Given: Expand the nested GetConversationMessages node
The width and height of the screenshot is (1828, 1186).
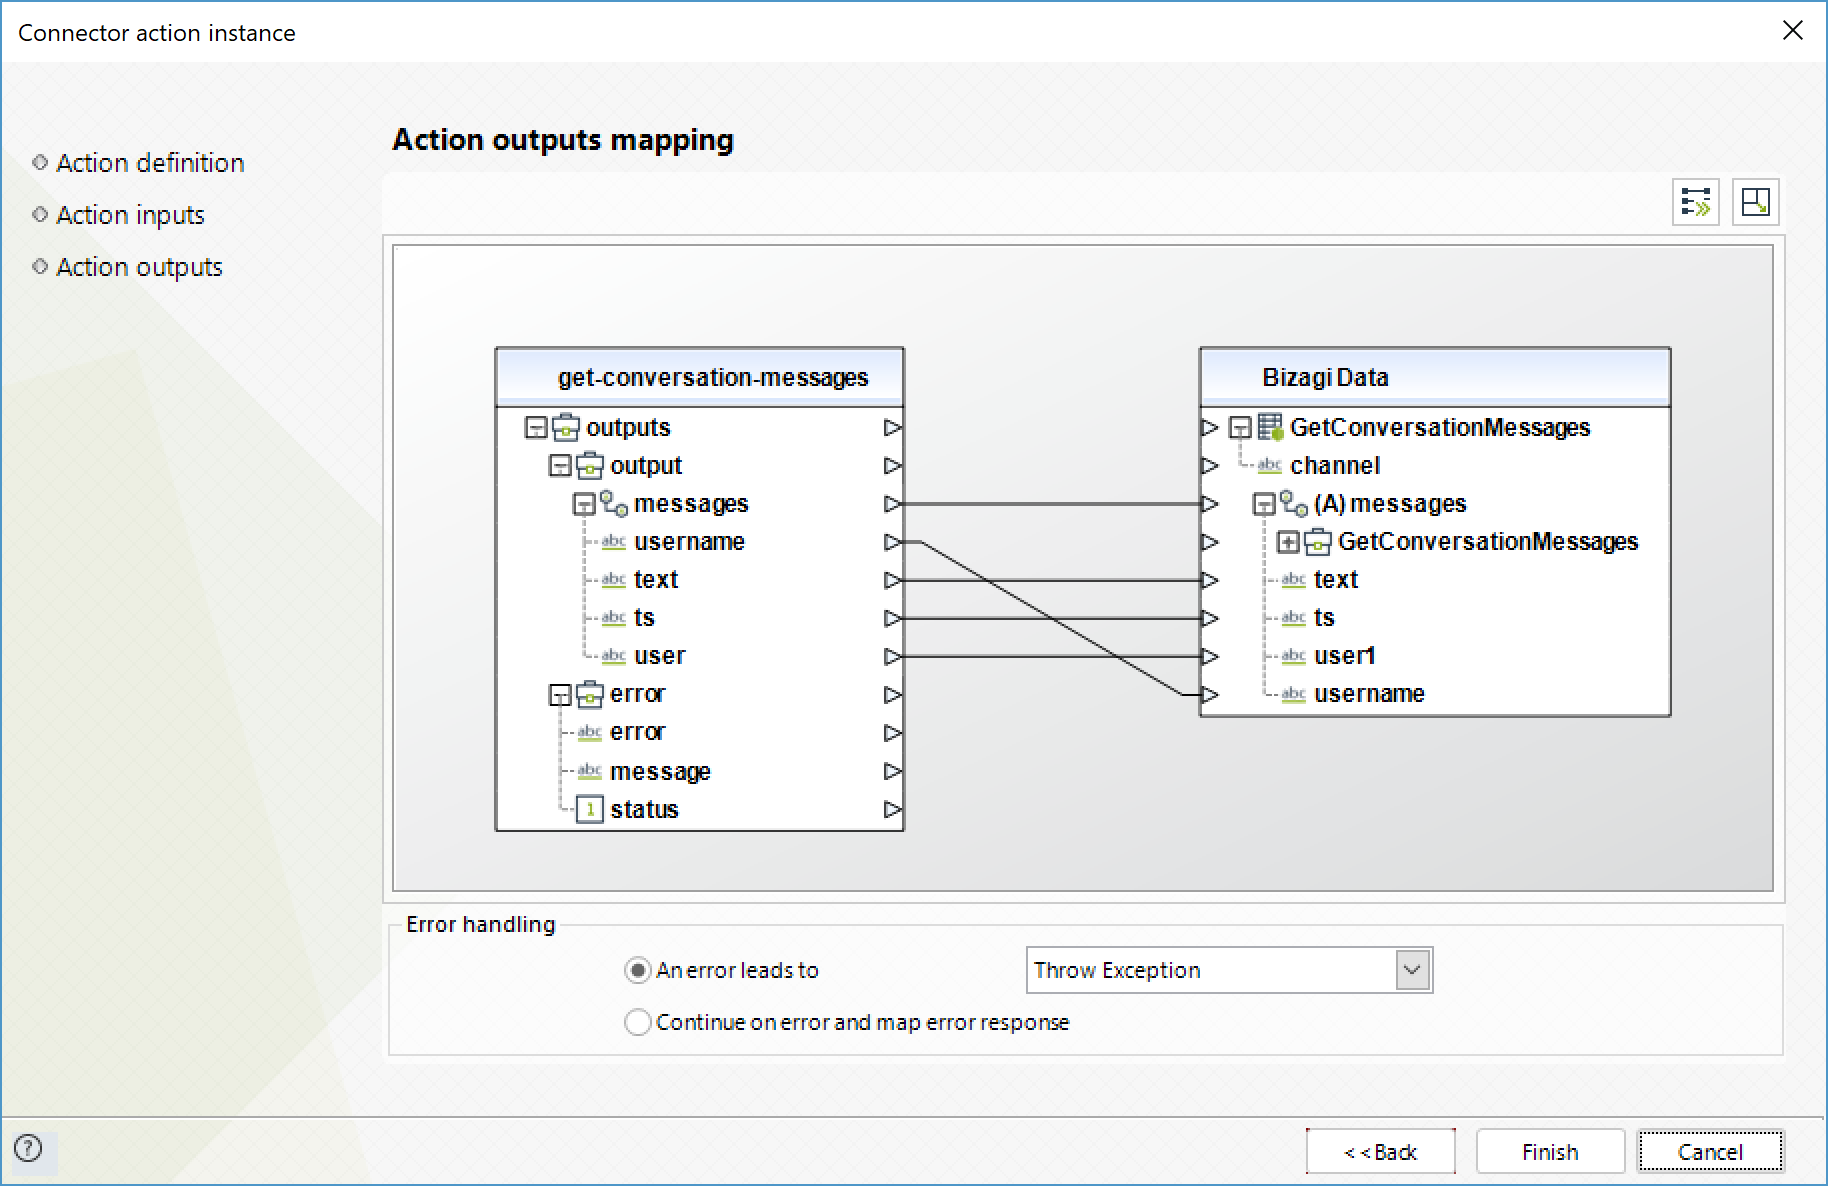Looking at the screenshot, I should click(1288, 542).
